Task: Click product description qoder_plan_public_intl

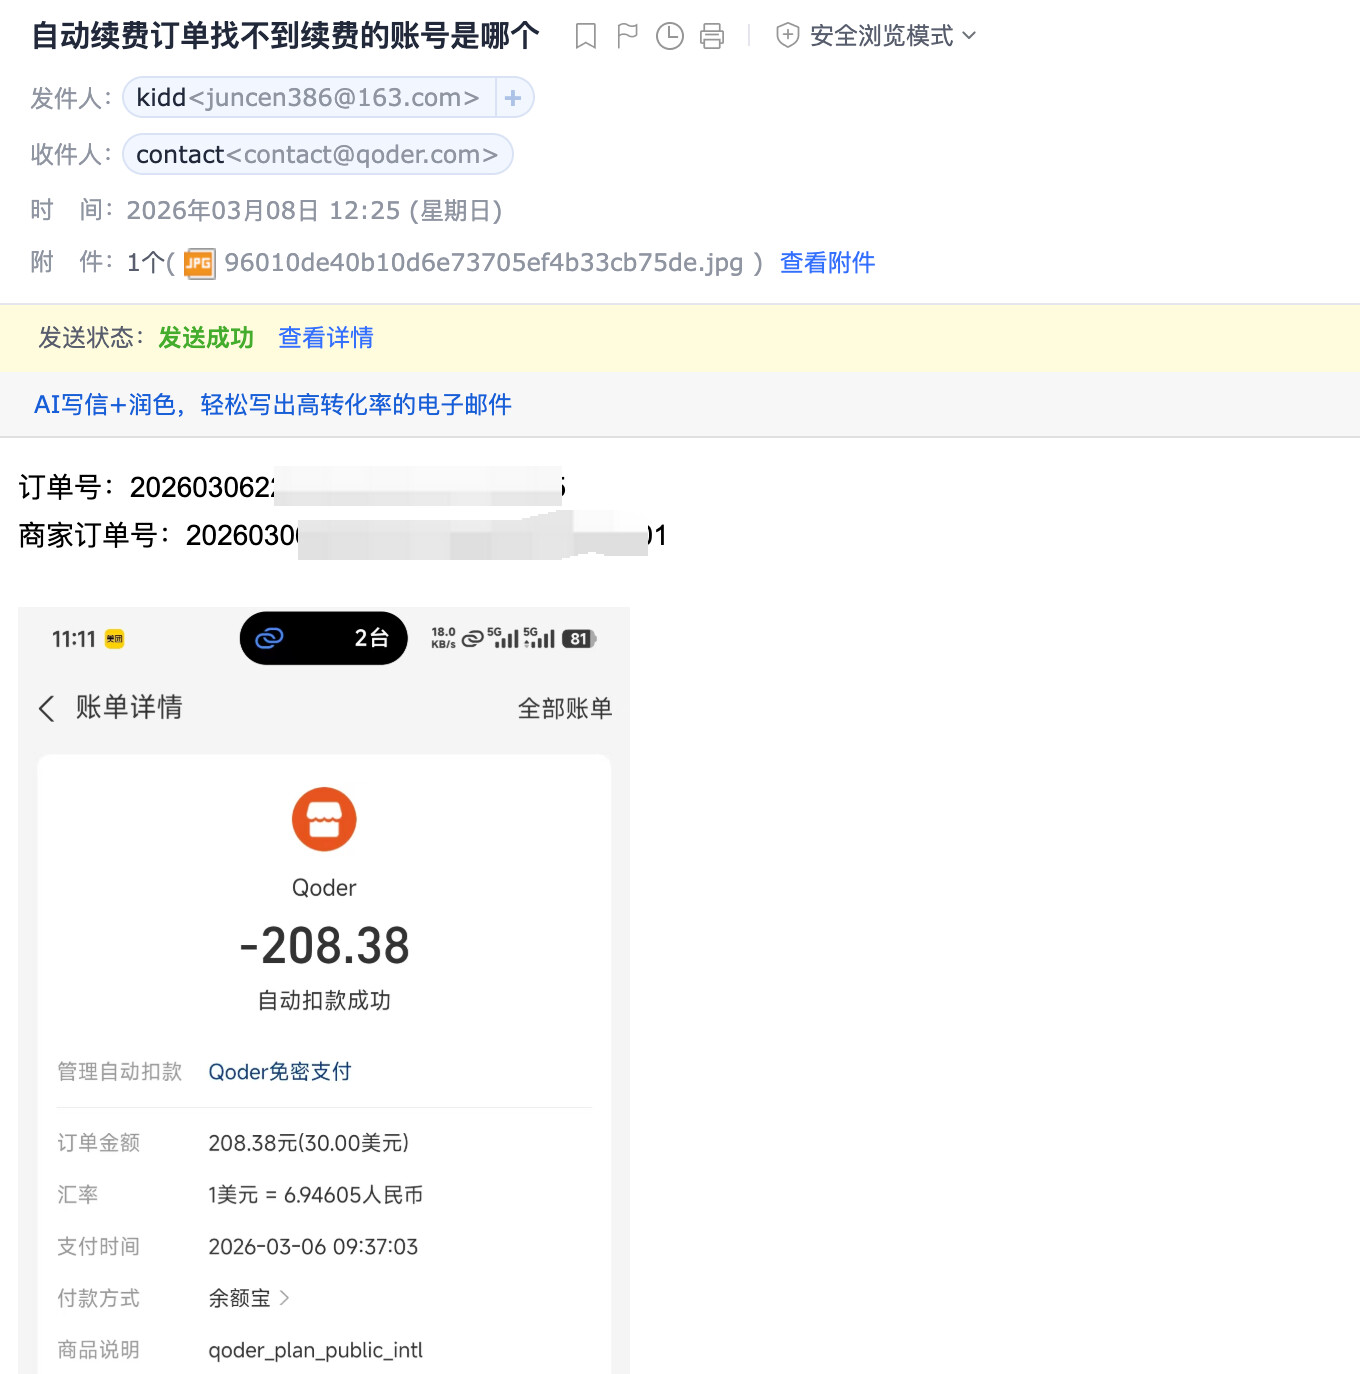Action: click(x=316, y=1350)
